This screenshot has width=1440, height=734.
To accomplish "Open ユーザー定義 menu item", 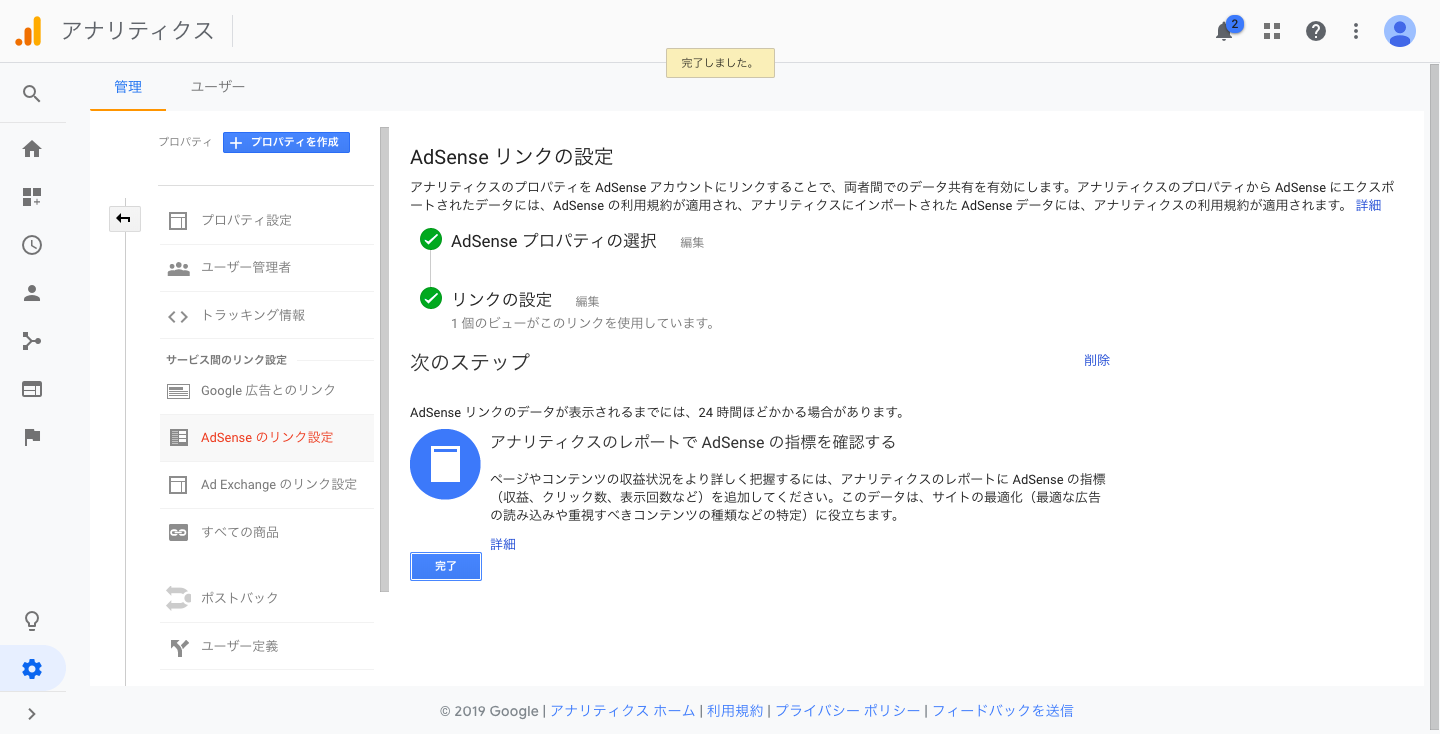I will click(266, 646).
